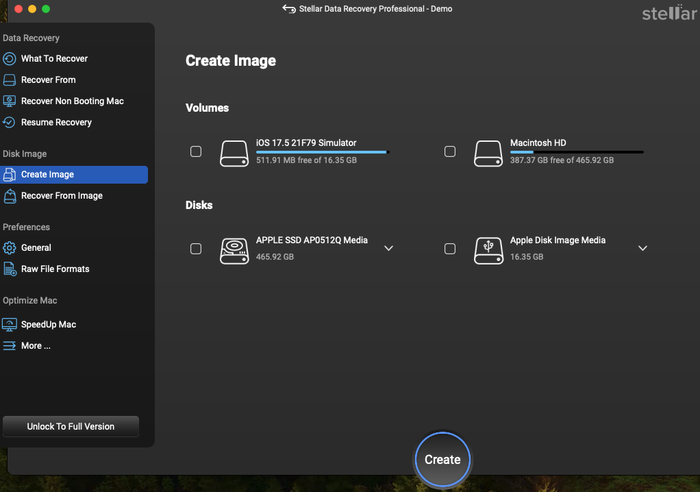
Task: Click the green maximize window button
Action: [x=46, y=9]
